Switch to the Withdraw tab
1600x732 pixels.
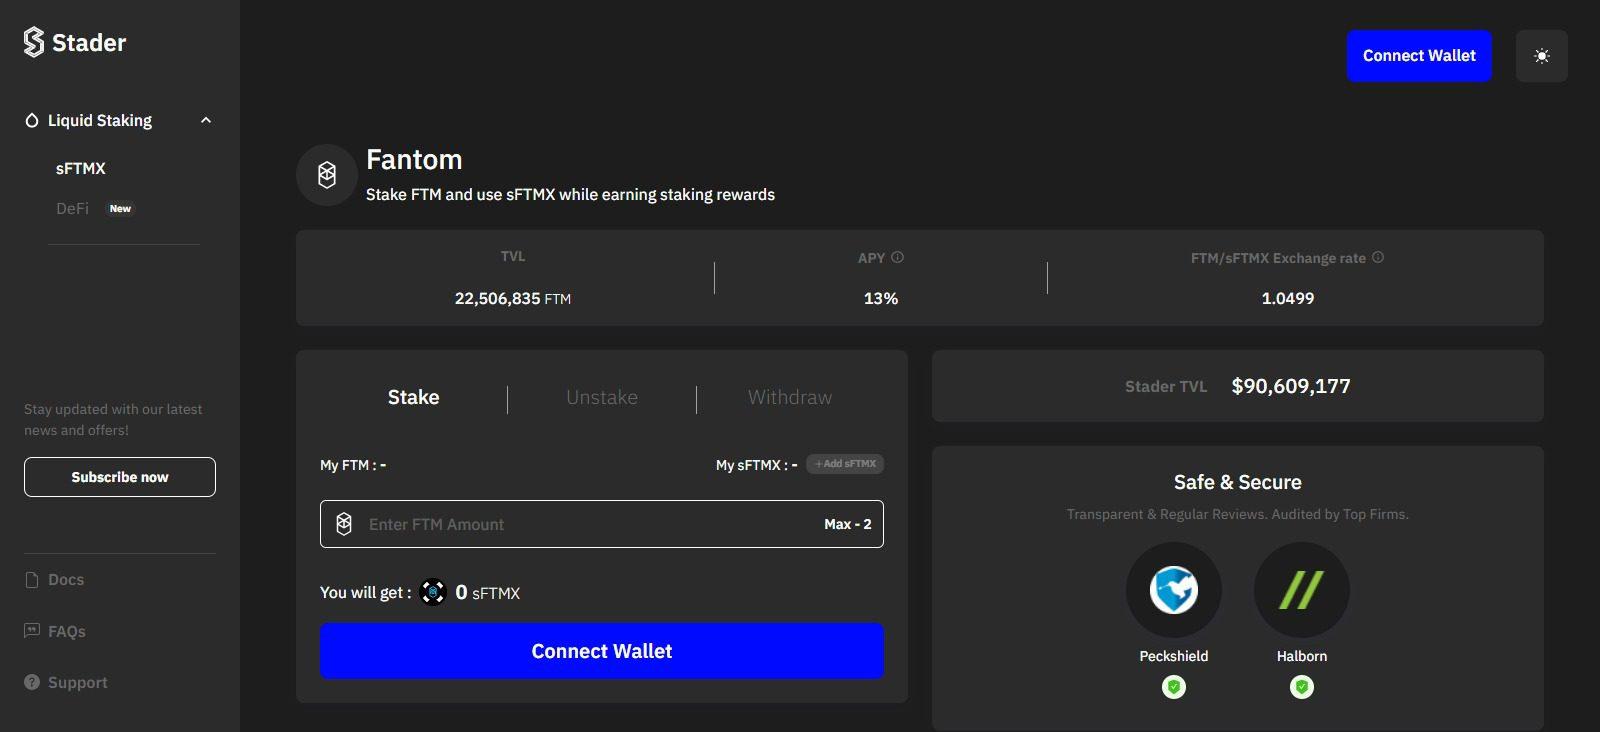tap(790, 397)
